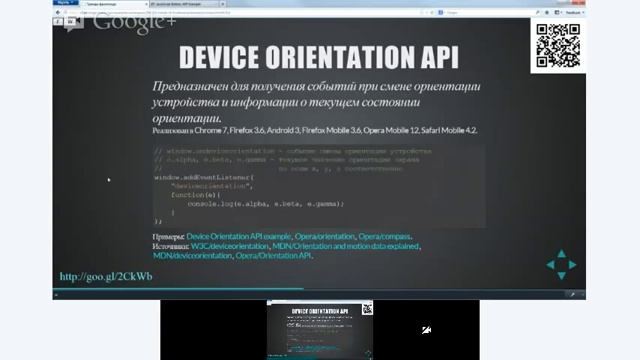Image resolution: width=640 pixels, height=360 pixels.
Task: Click the browser back button
Action: tap(58, 13)
